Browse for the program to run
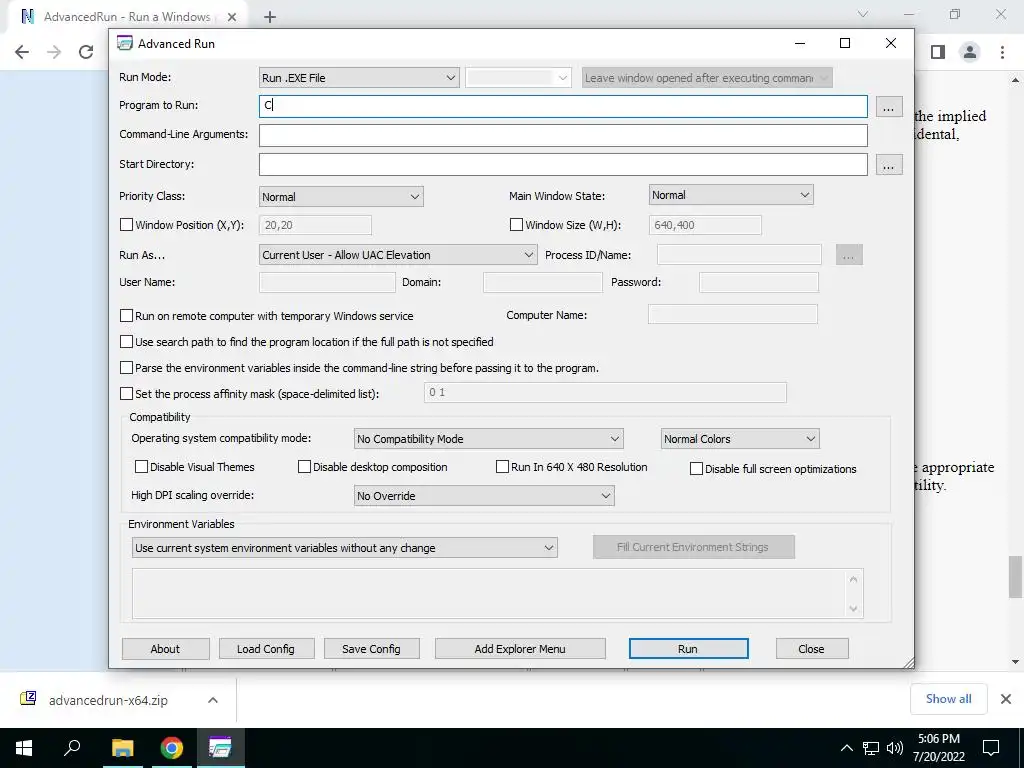Screen dimensions: 1024x768 (x=888, y=107)
